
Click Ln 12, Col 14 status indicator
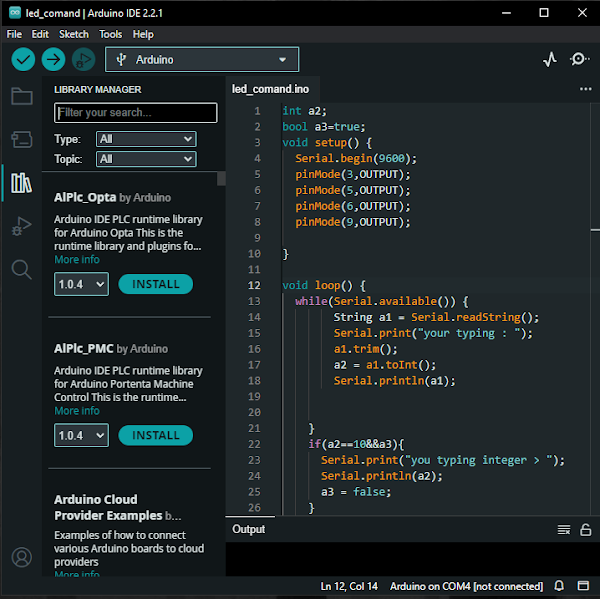click(x=349, y=586)
